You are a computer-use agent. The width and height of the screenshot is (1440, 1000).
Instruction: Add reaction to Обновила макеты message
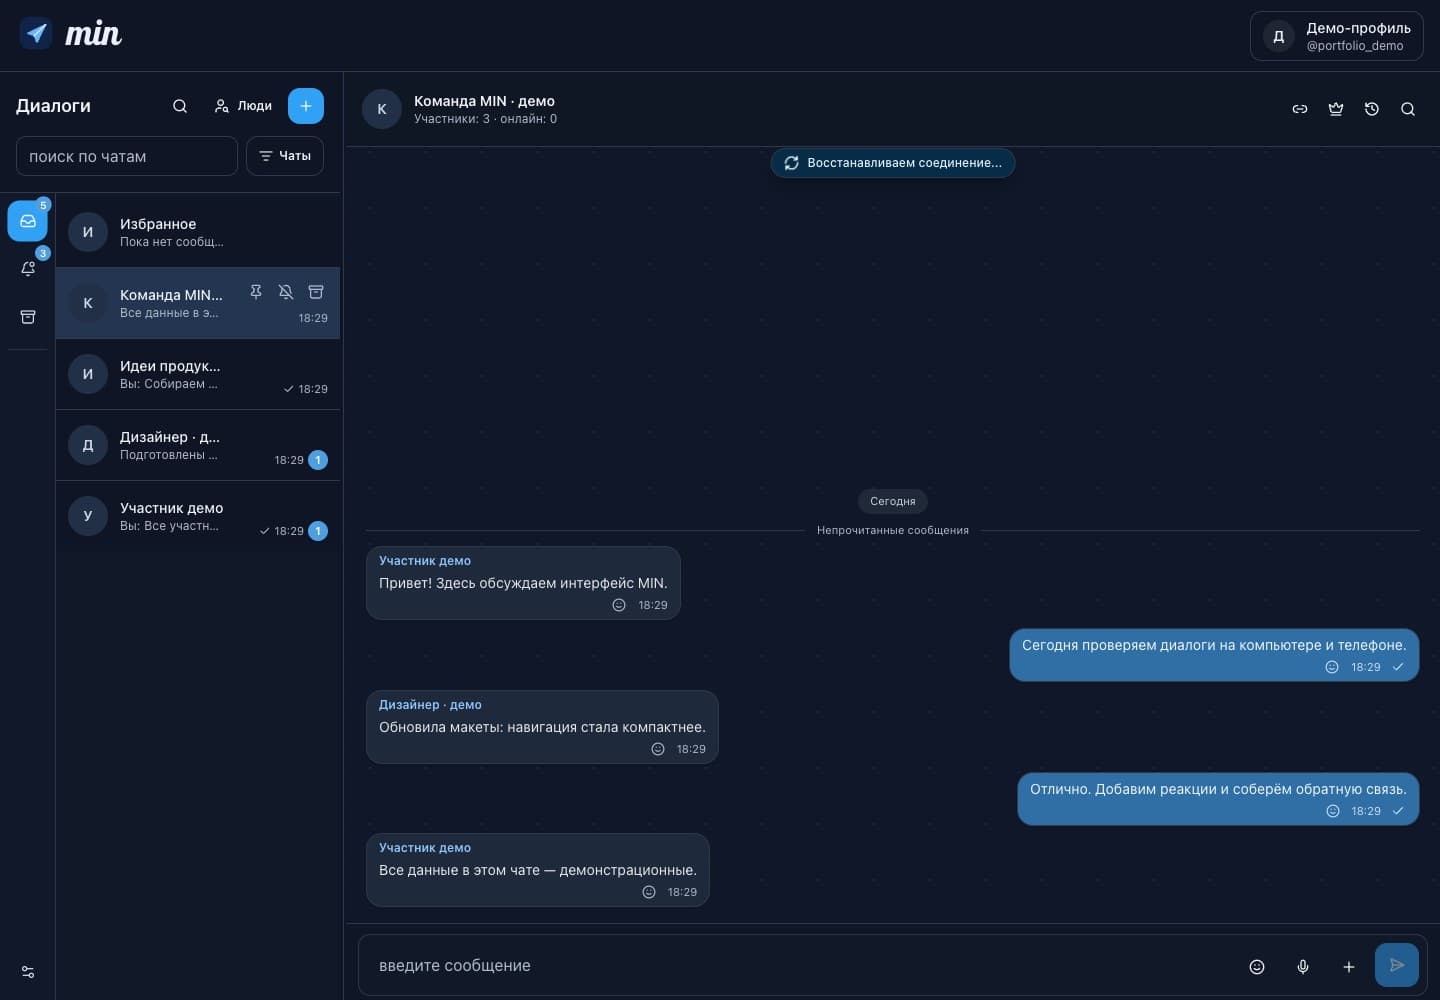pos(658,749)
